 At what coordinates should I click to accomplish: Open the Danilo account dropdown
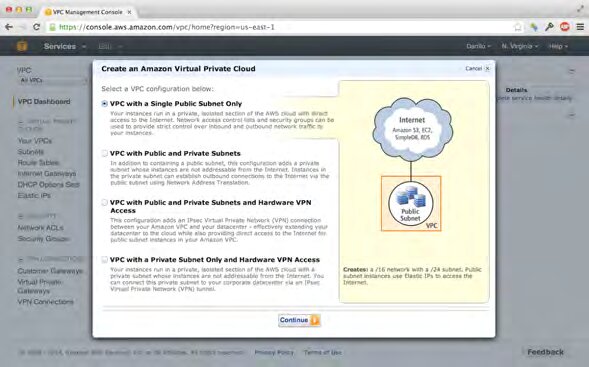[x=478, y=46]
